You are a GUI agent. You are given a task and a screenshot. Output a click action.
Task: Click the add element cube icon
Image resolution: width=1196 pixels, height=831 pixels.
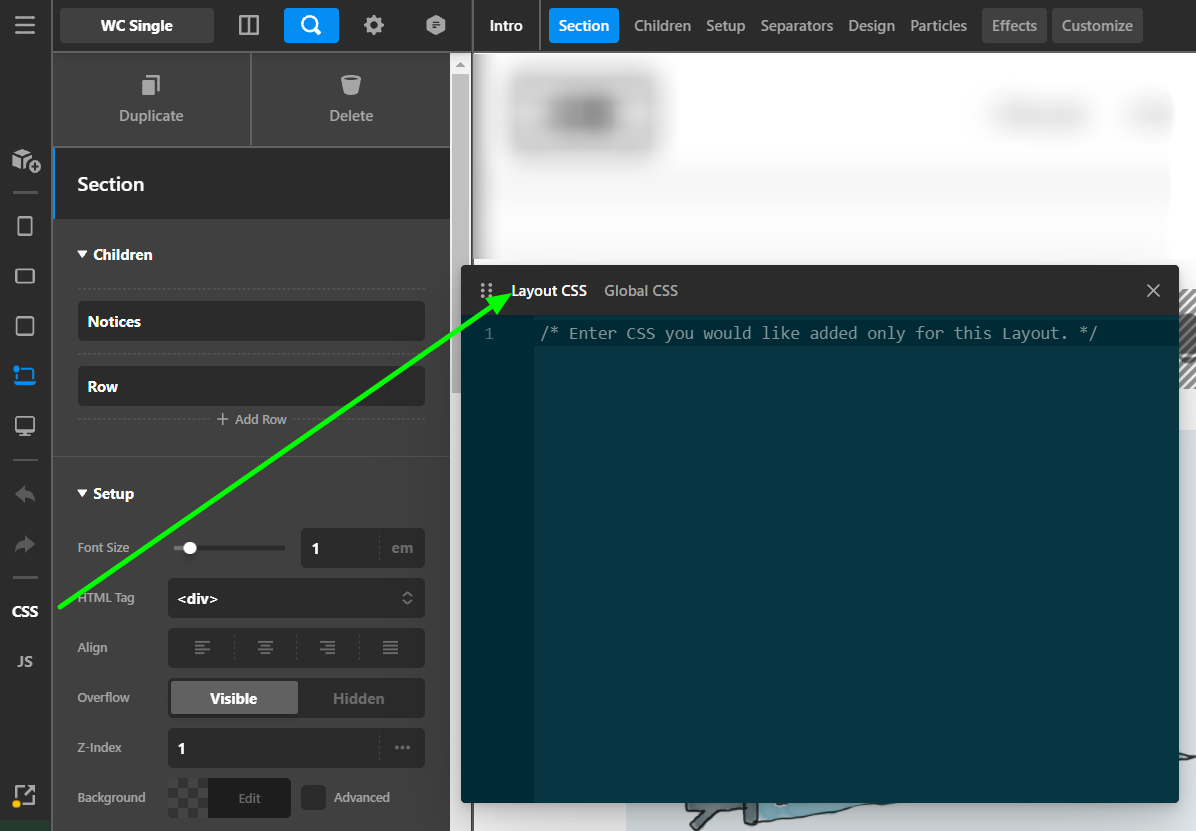[25, 160]
